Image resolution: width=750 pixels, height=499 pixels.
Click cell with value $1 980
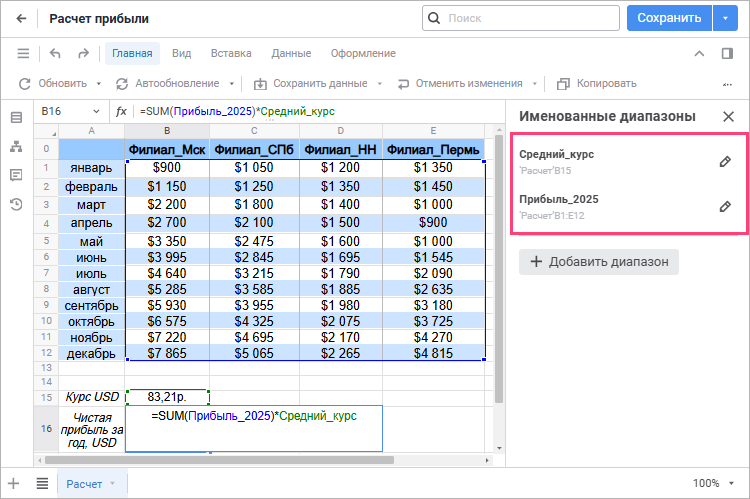[341, 305]
